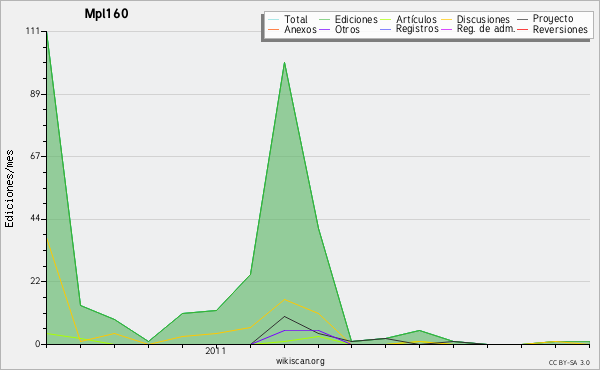600x370 pixels.
Task: Click the green Ediciones legend line
Action: tap(324, 20)
